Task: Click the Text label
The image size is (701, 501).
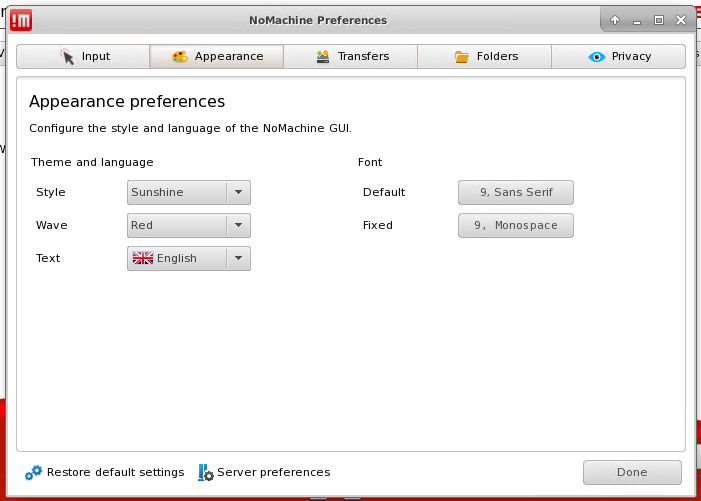Action: (48, 258)
